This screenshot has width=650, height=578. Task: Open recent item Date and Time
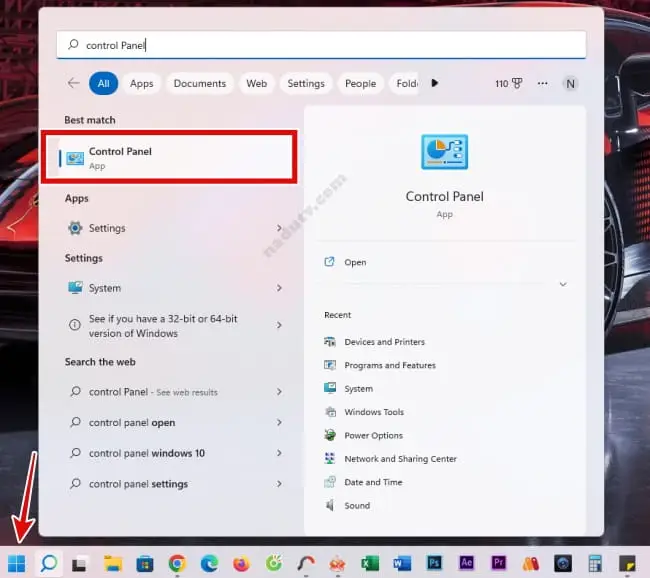(373, 482)
